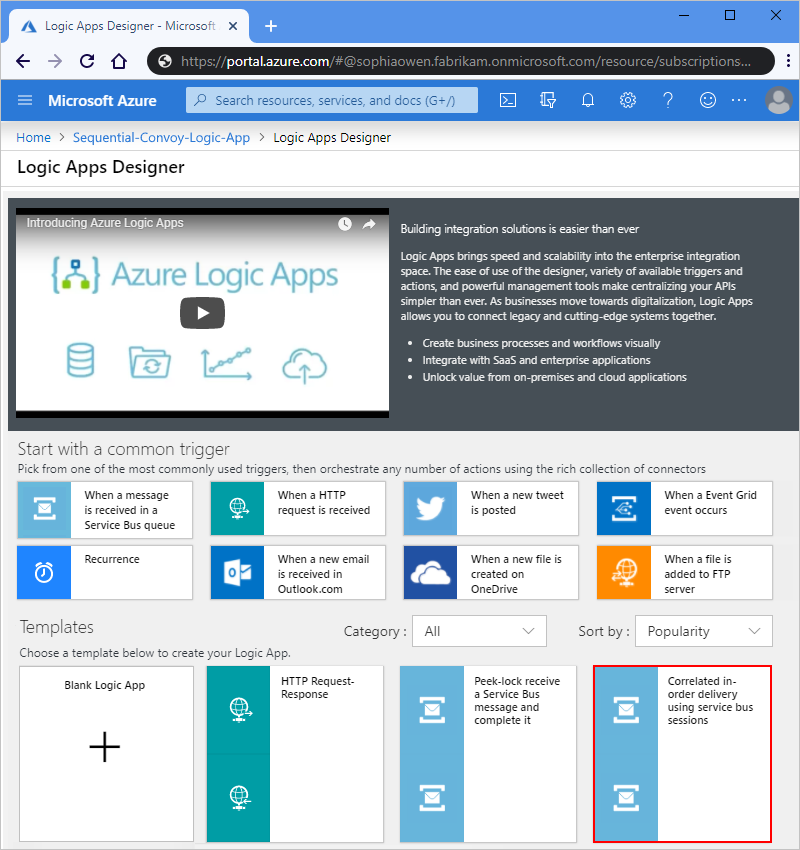800x850 pixels.
Task: Select the Twitter new tweet trigger icon
Action: 430,509
